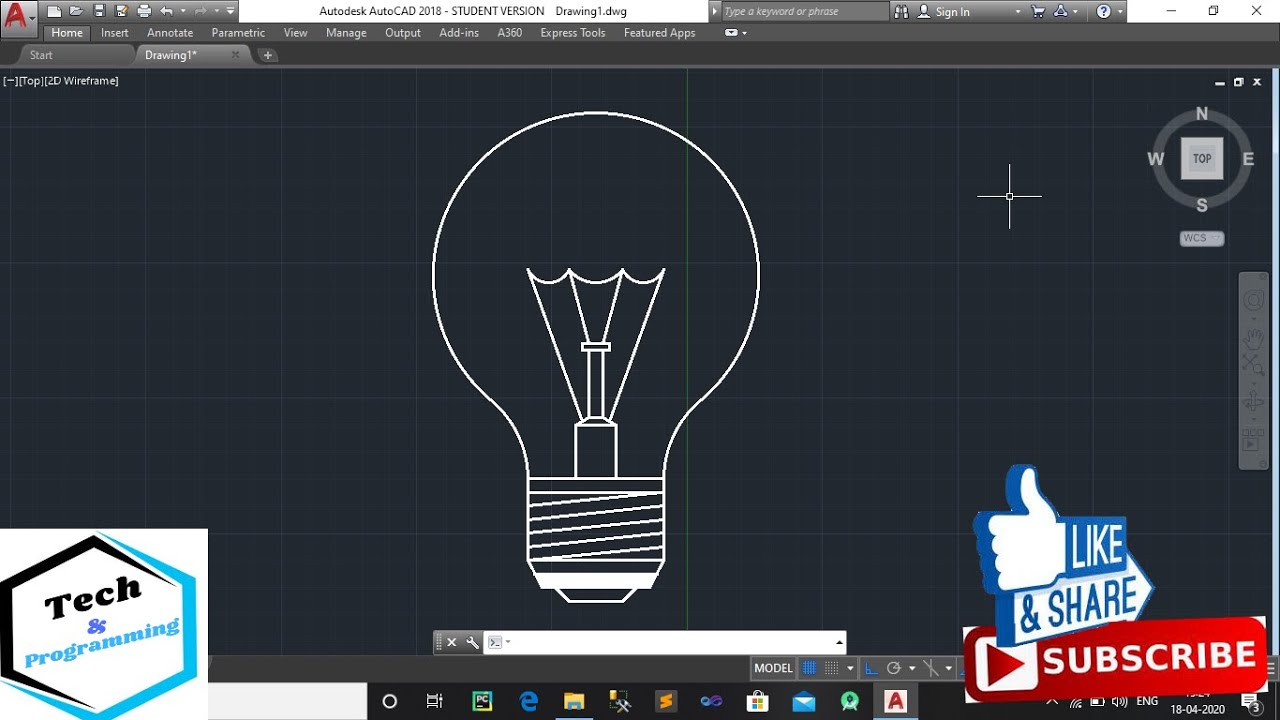Click the recent commands prompt icon
The image size is (1280, 720).
tap(494, 642)
